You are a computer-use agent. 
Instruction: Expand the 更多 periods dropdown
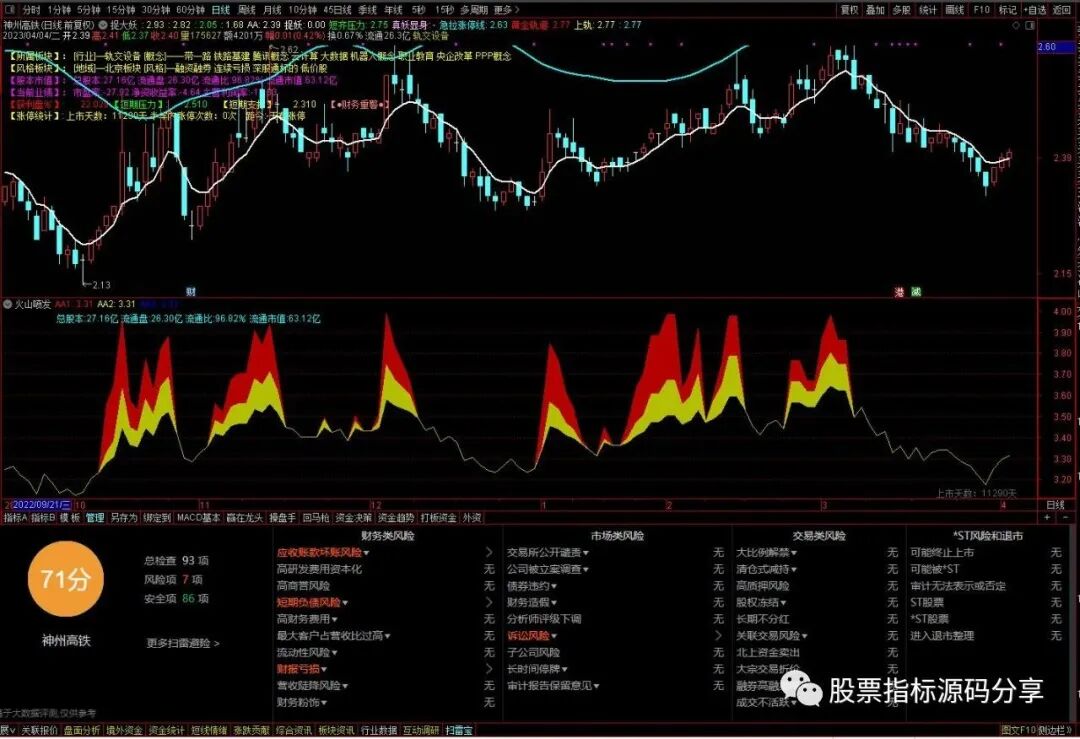coord(507,10)
